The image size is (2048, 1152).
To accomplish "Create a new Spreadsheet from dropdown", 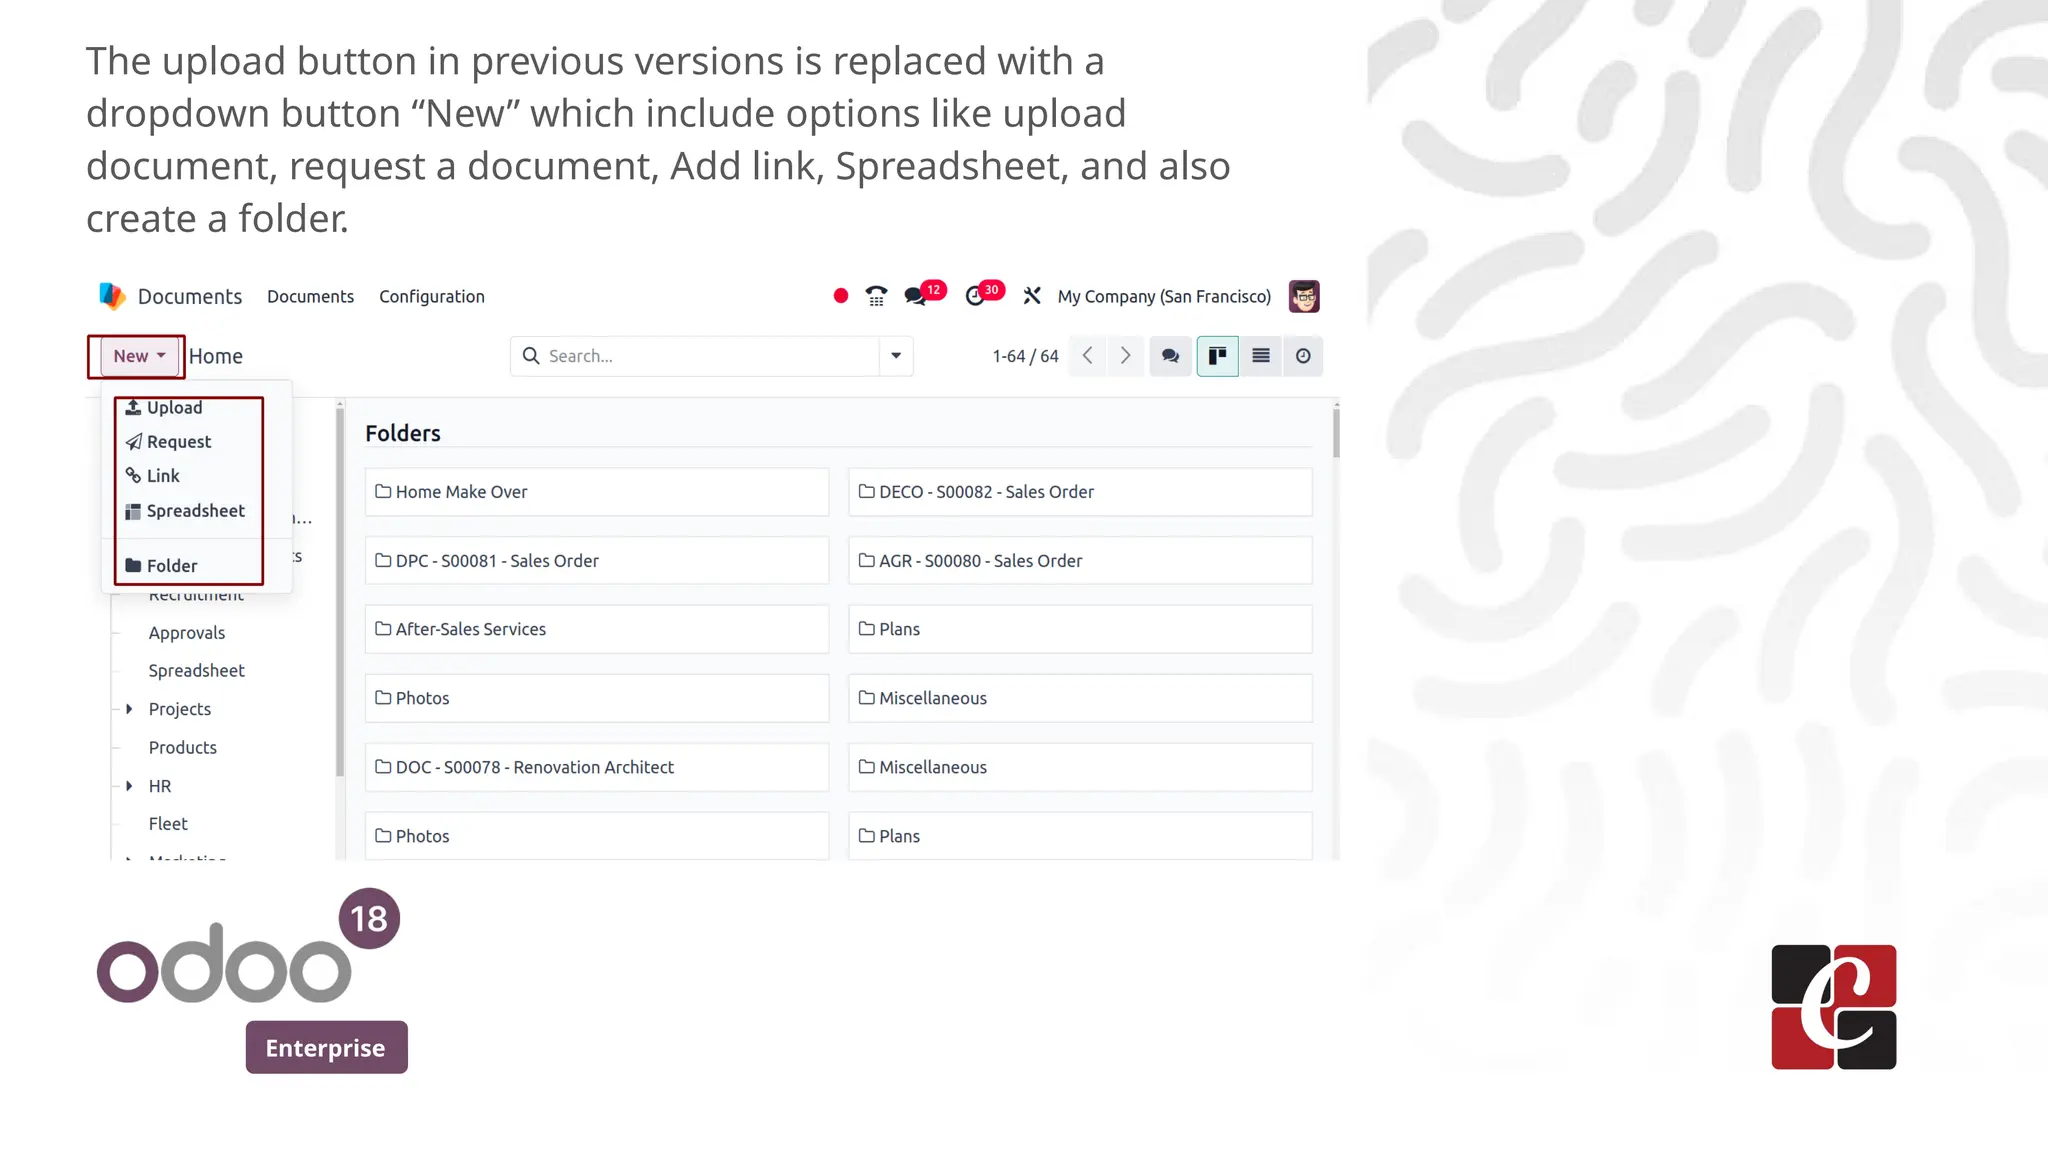I will point(195,511).
